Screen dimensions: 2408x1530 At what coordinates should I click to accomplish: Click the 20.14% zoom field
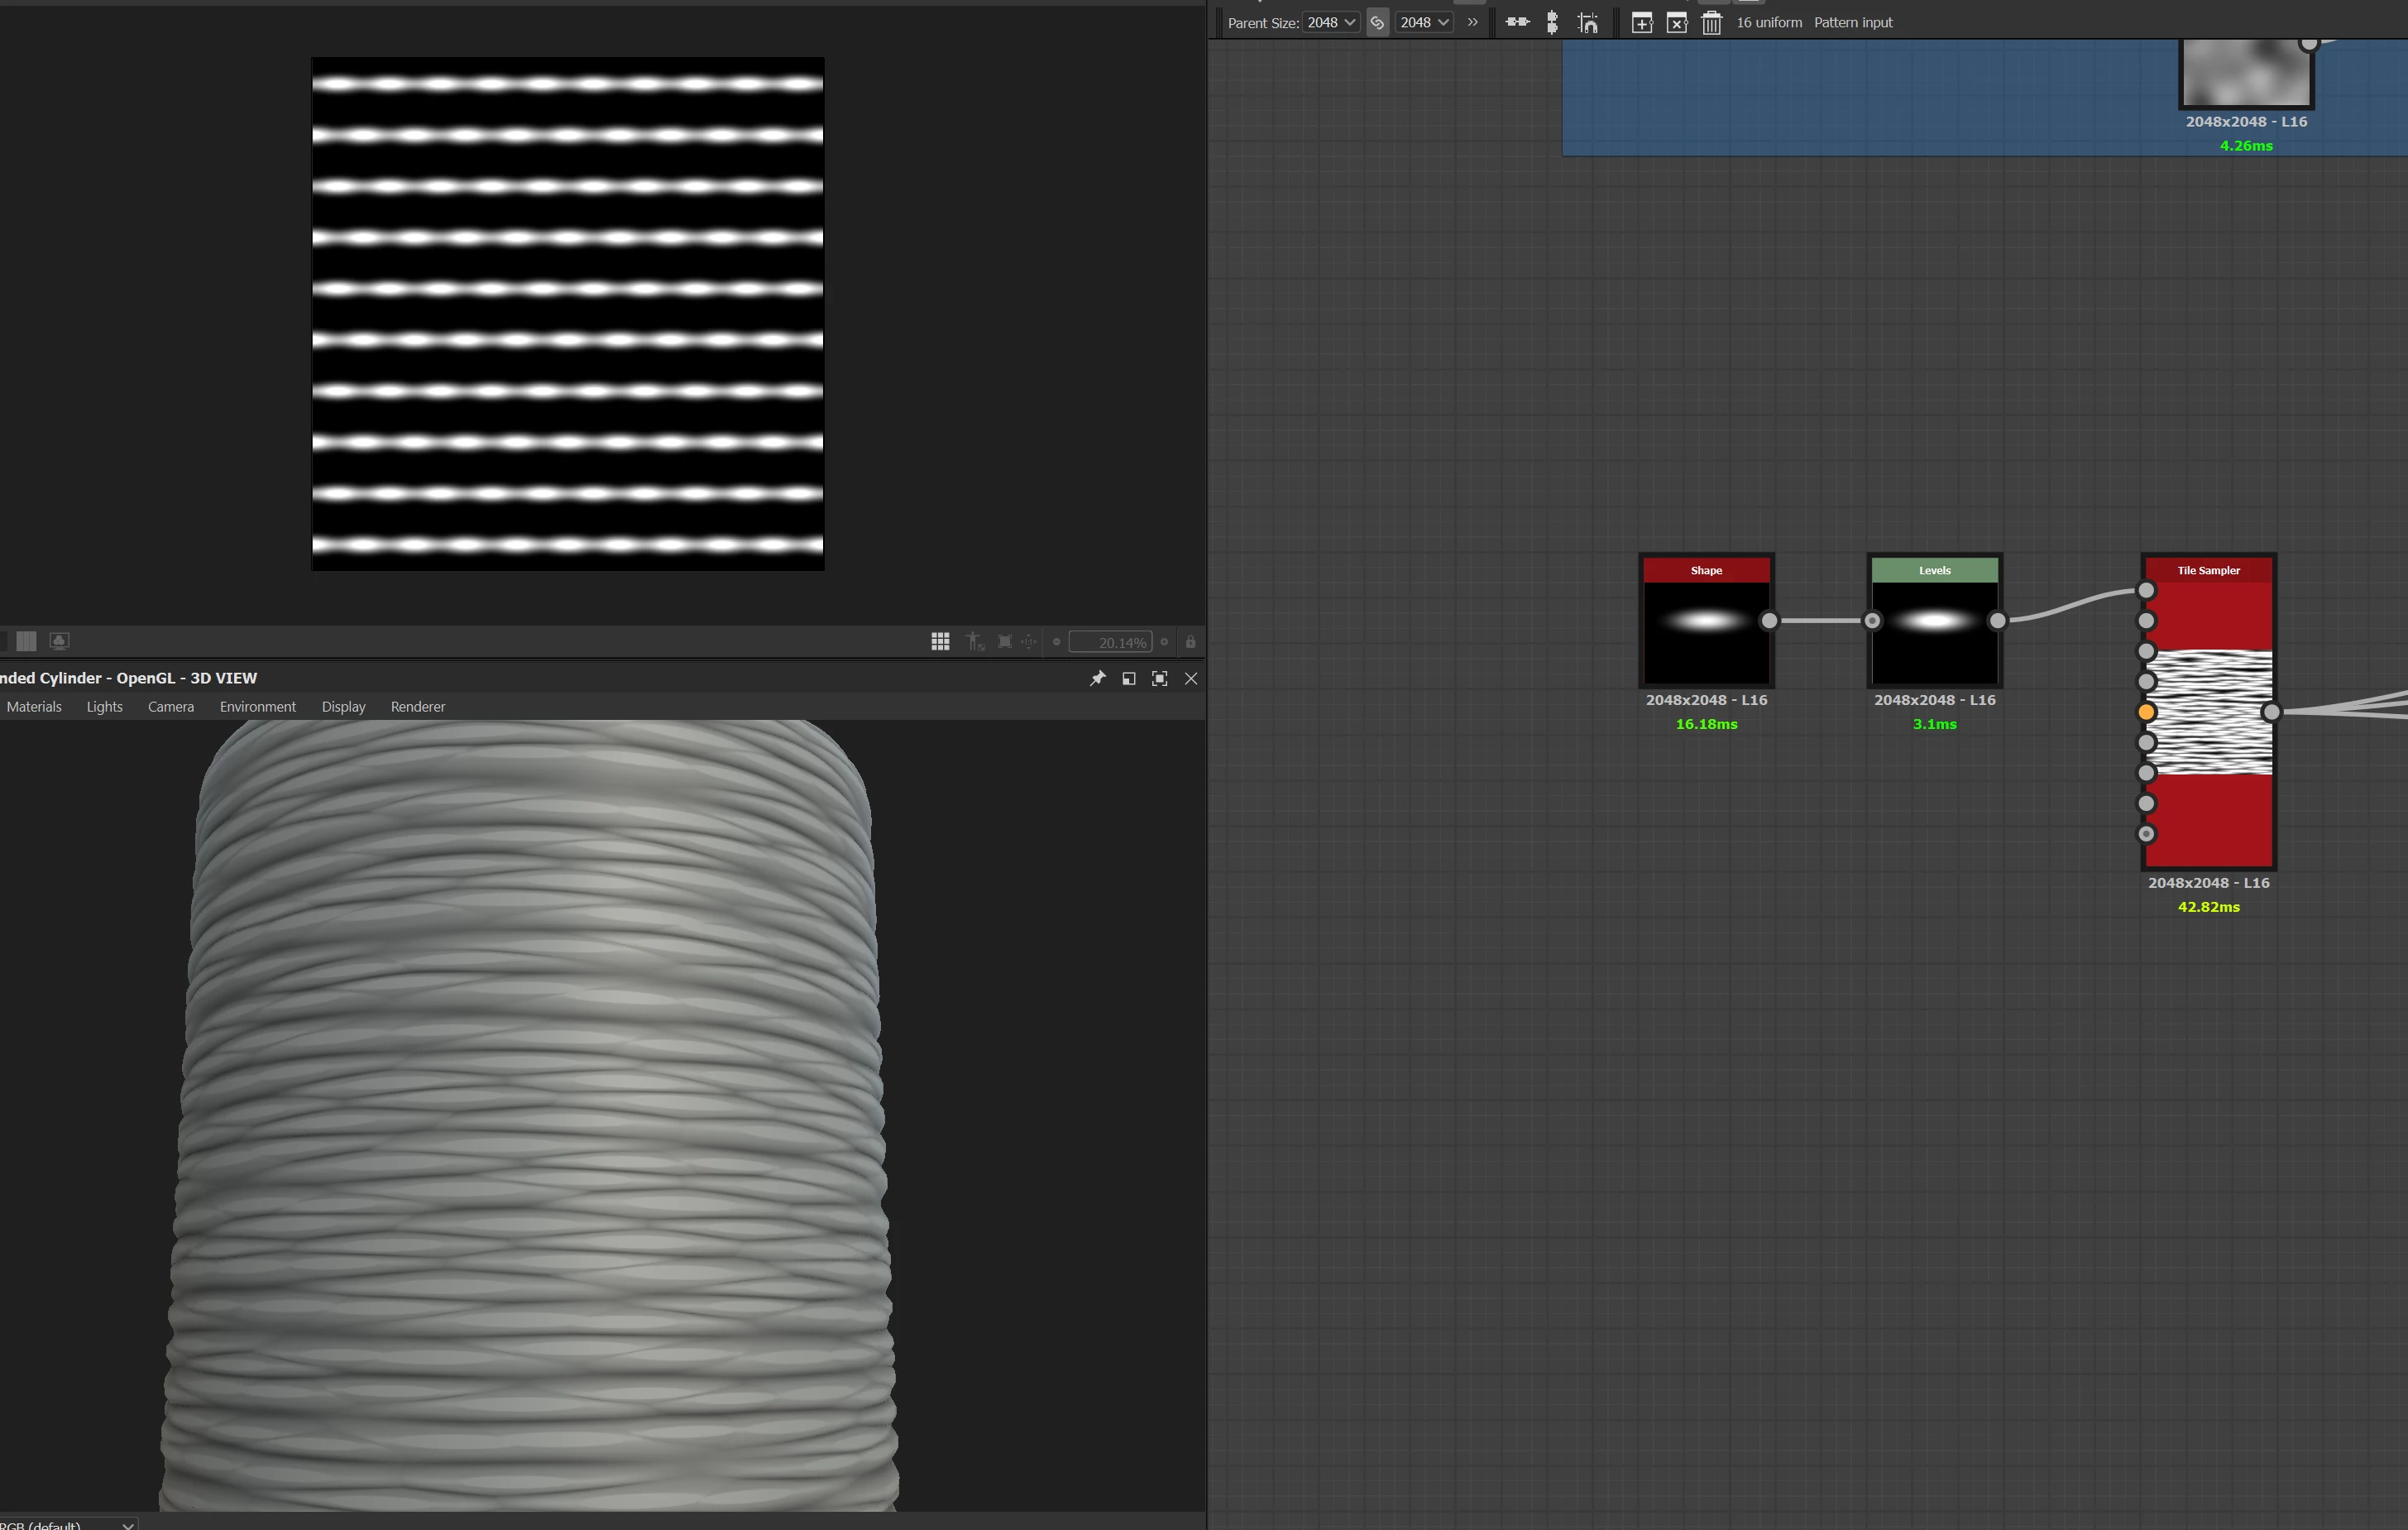[1110, 642]
